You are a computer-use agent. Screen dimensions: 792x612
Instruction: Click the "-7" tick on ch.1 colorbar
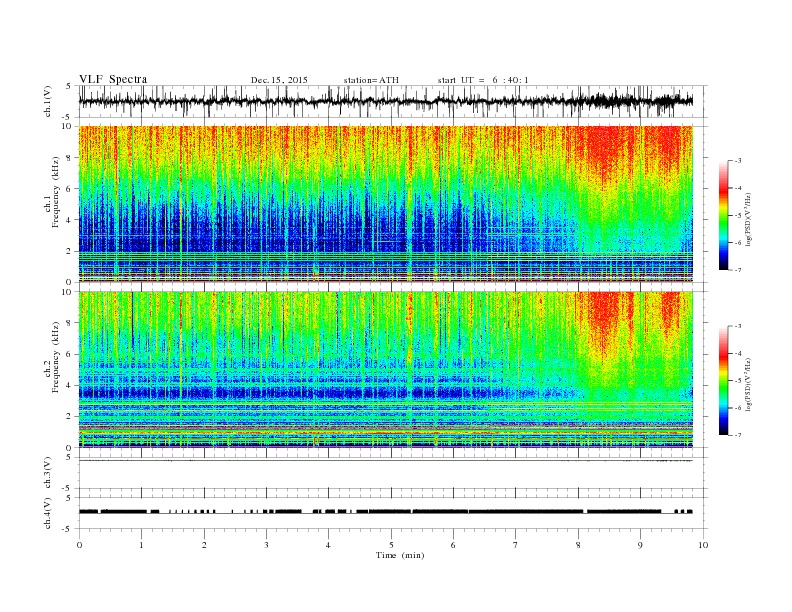click(737, 270)
